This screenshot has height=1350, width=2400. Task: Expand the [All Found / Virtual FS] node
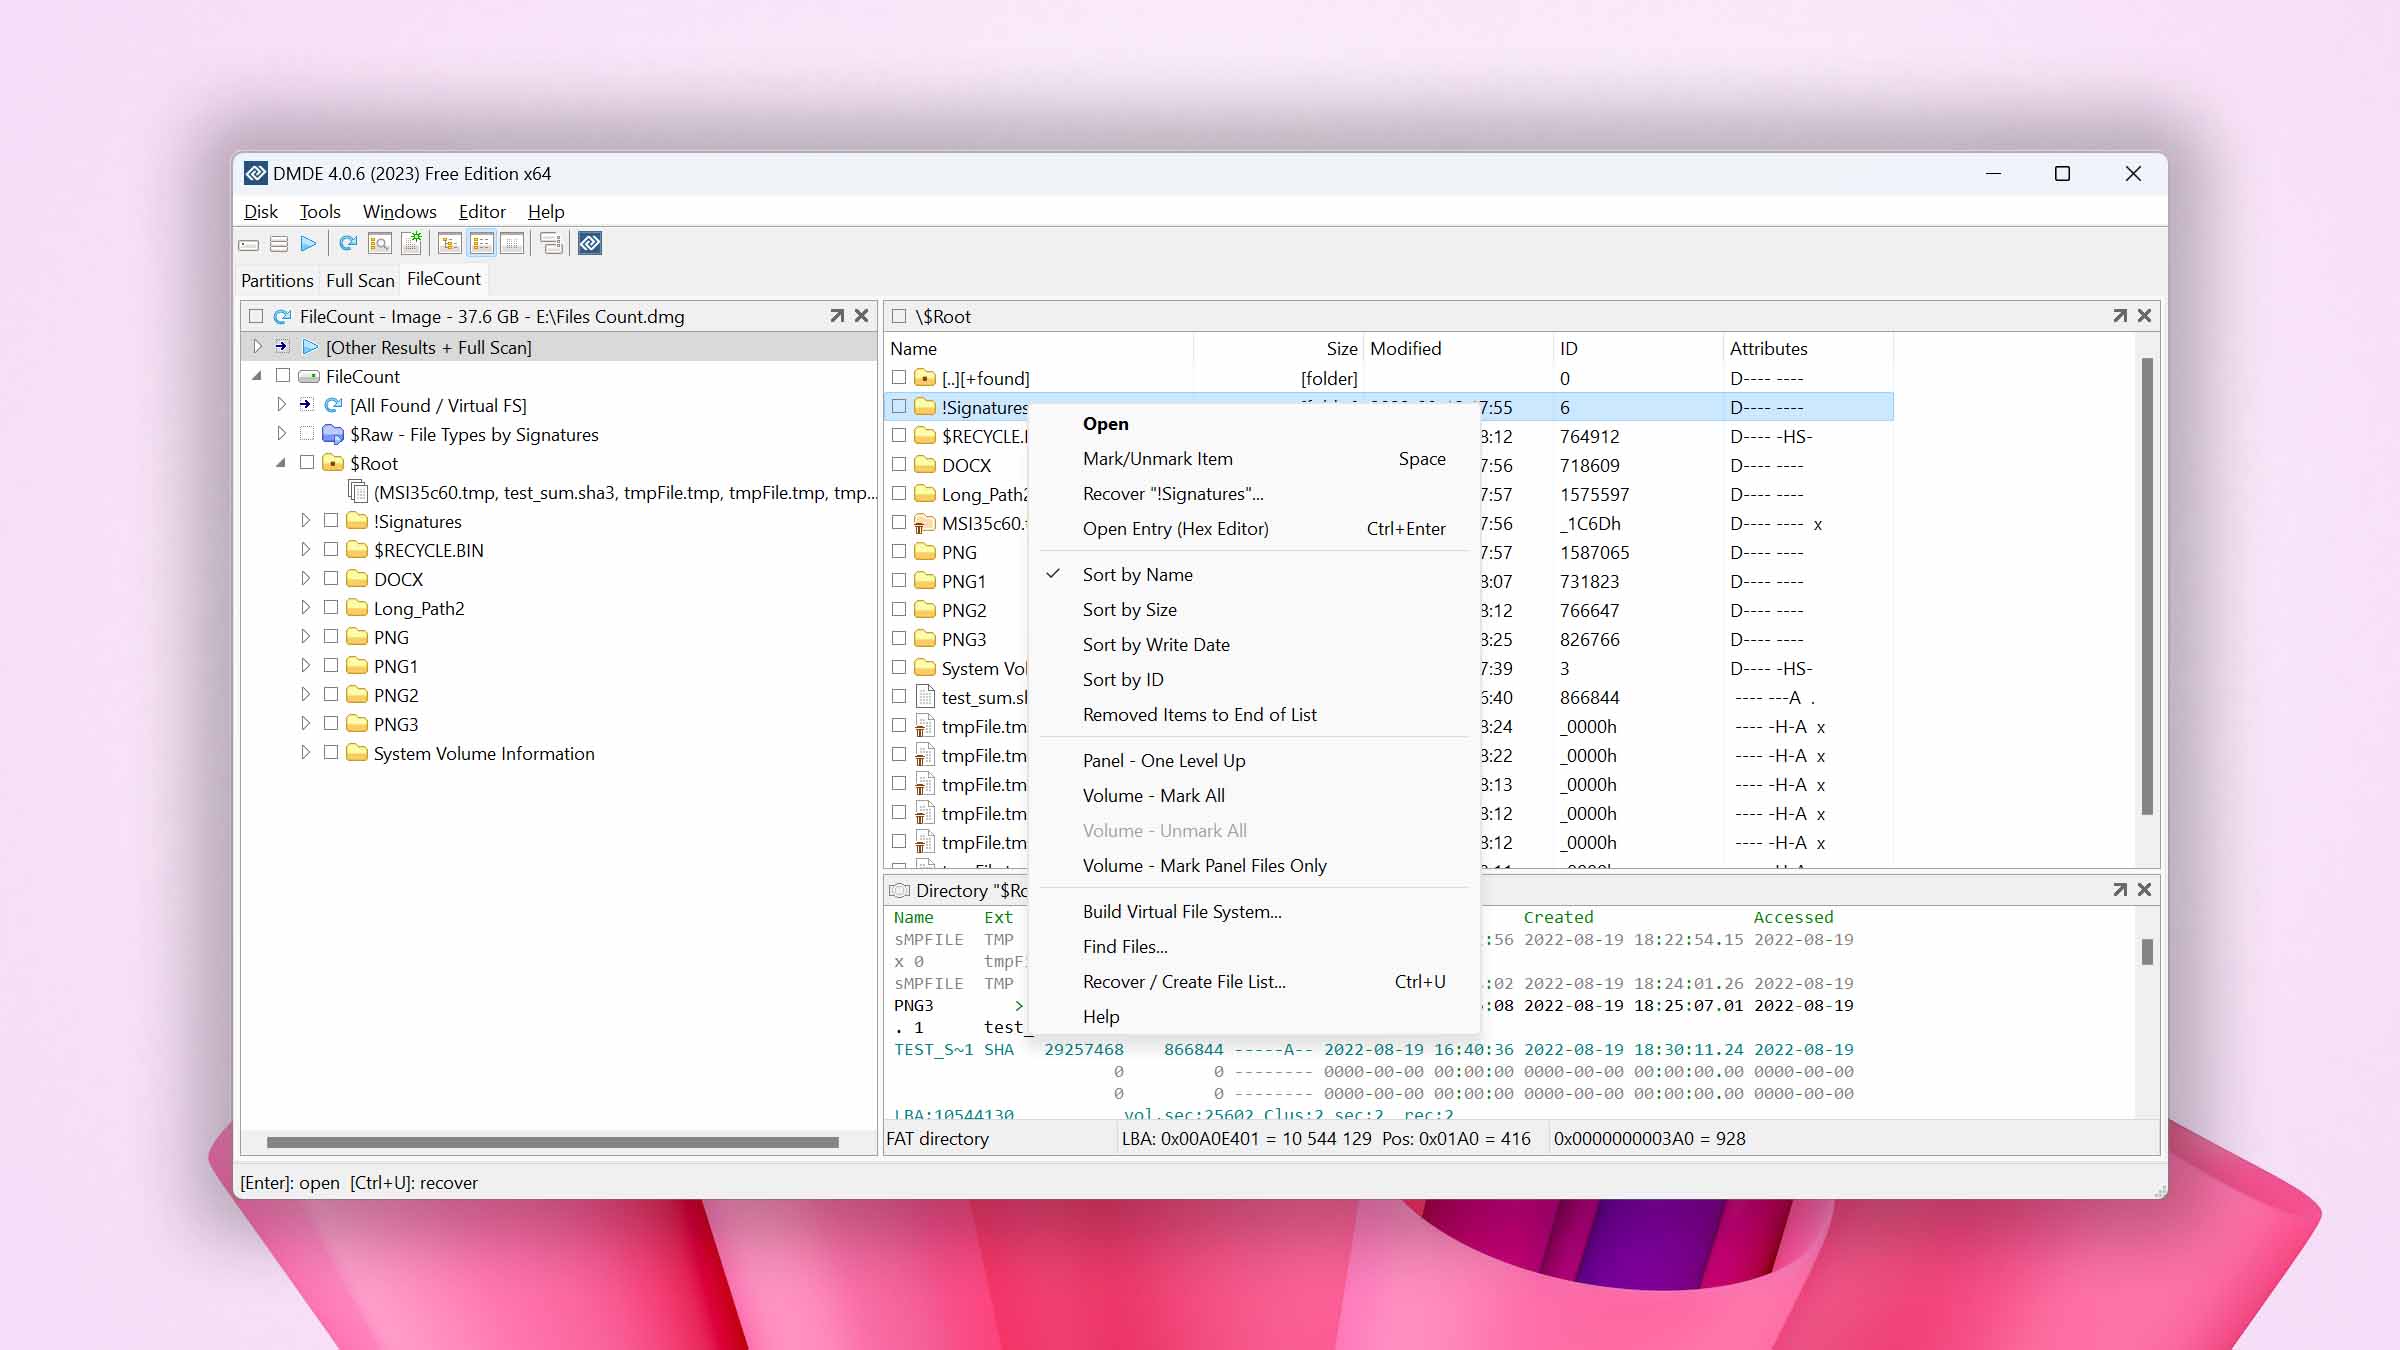point(282,405)
